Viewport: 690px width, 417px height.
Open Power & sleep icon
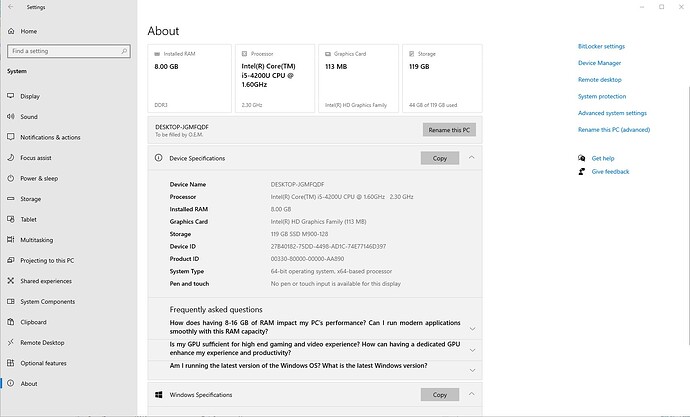tap(10, 178)
